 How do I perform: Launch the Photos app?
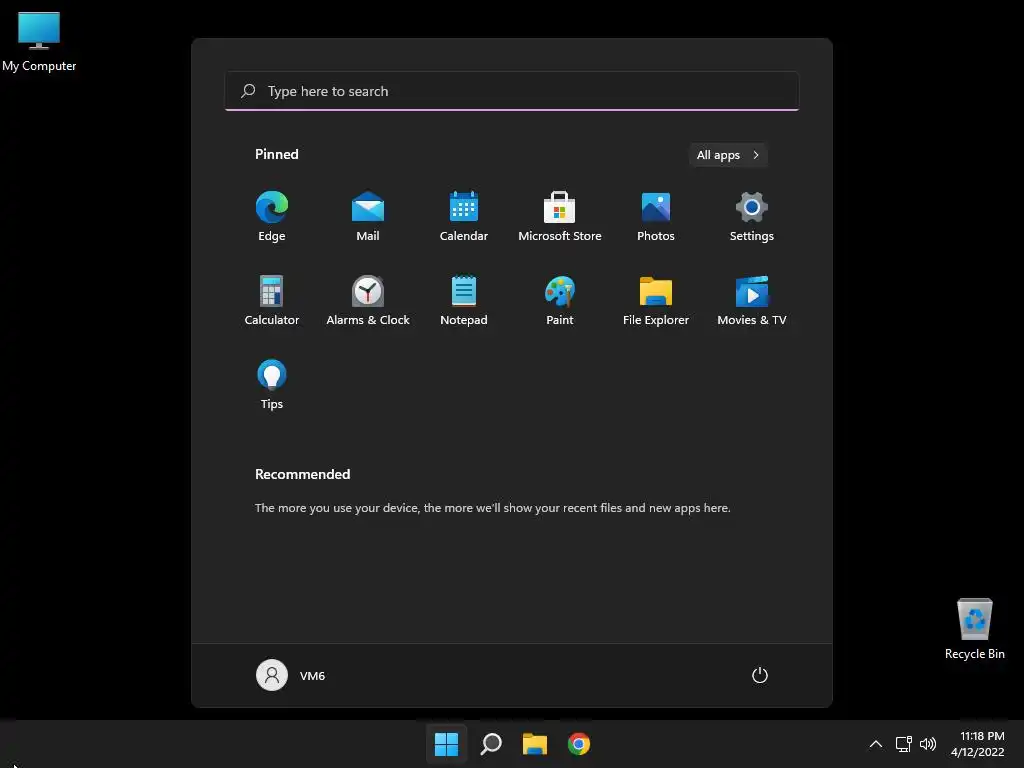[x=656, y=216]
